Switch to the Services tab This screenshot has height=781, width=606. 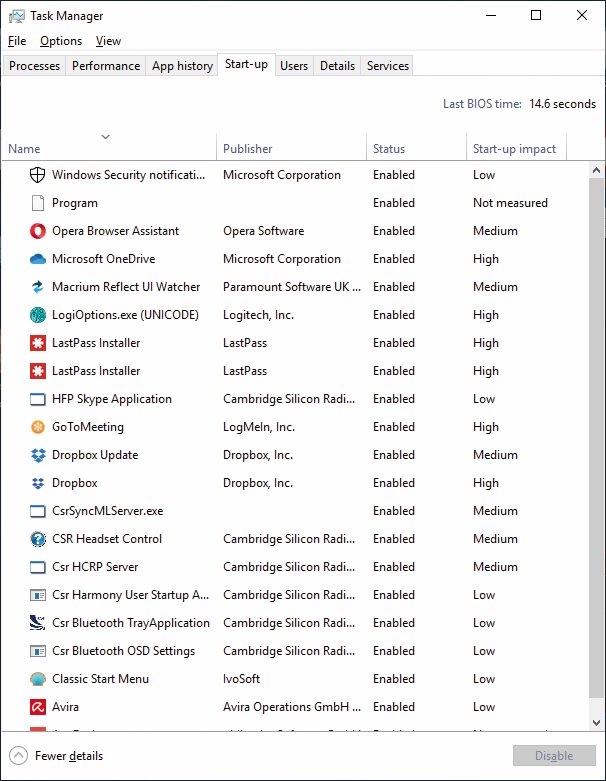(387, 66)
